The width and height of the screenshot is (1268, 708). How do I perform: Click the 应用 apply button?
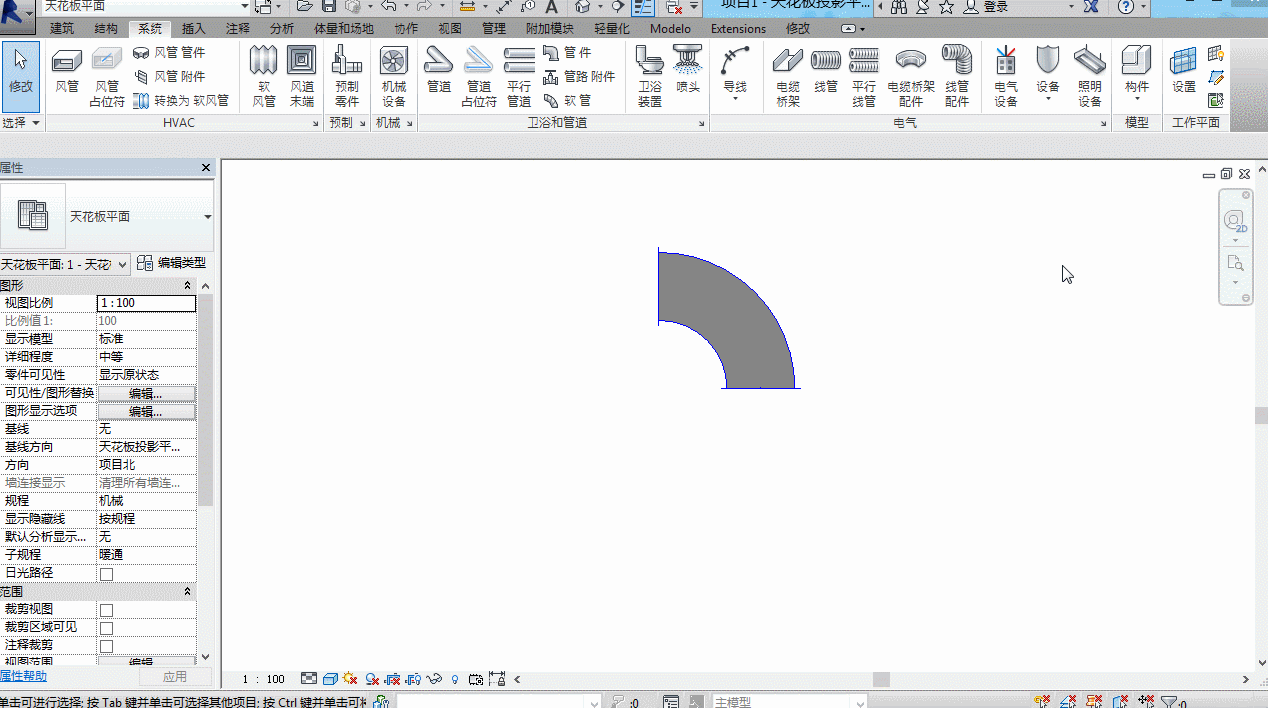pyautogui.click(x=175, y=677)
